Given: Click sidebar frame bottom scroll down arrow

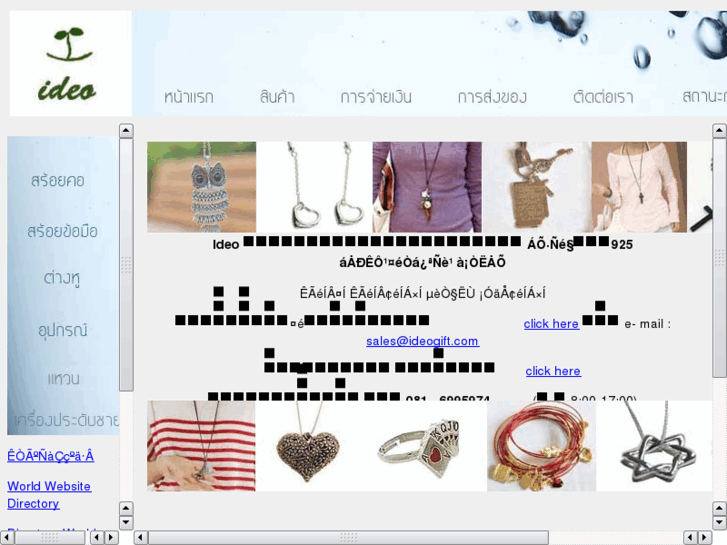Looking at the screenshot, I should (x=126, y=522).
